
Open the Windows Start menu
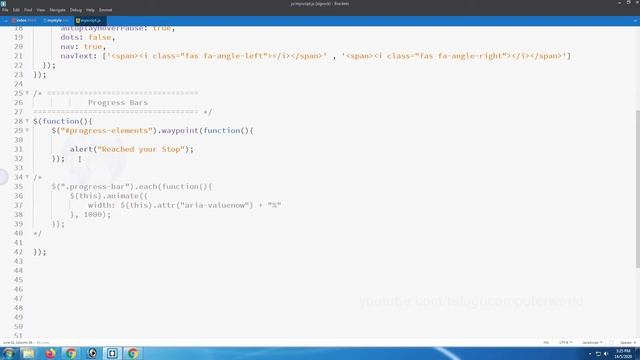tap(9, 353)
